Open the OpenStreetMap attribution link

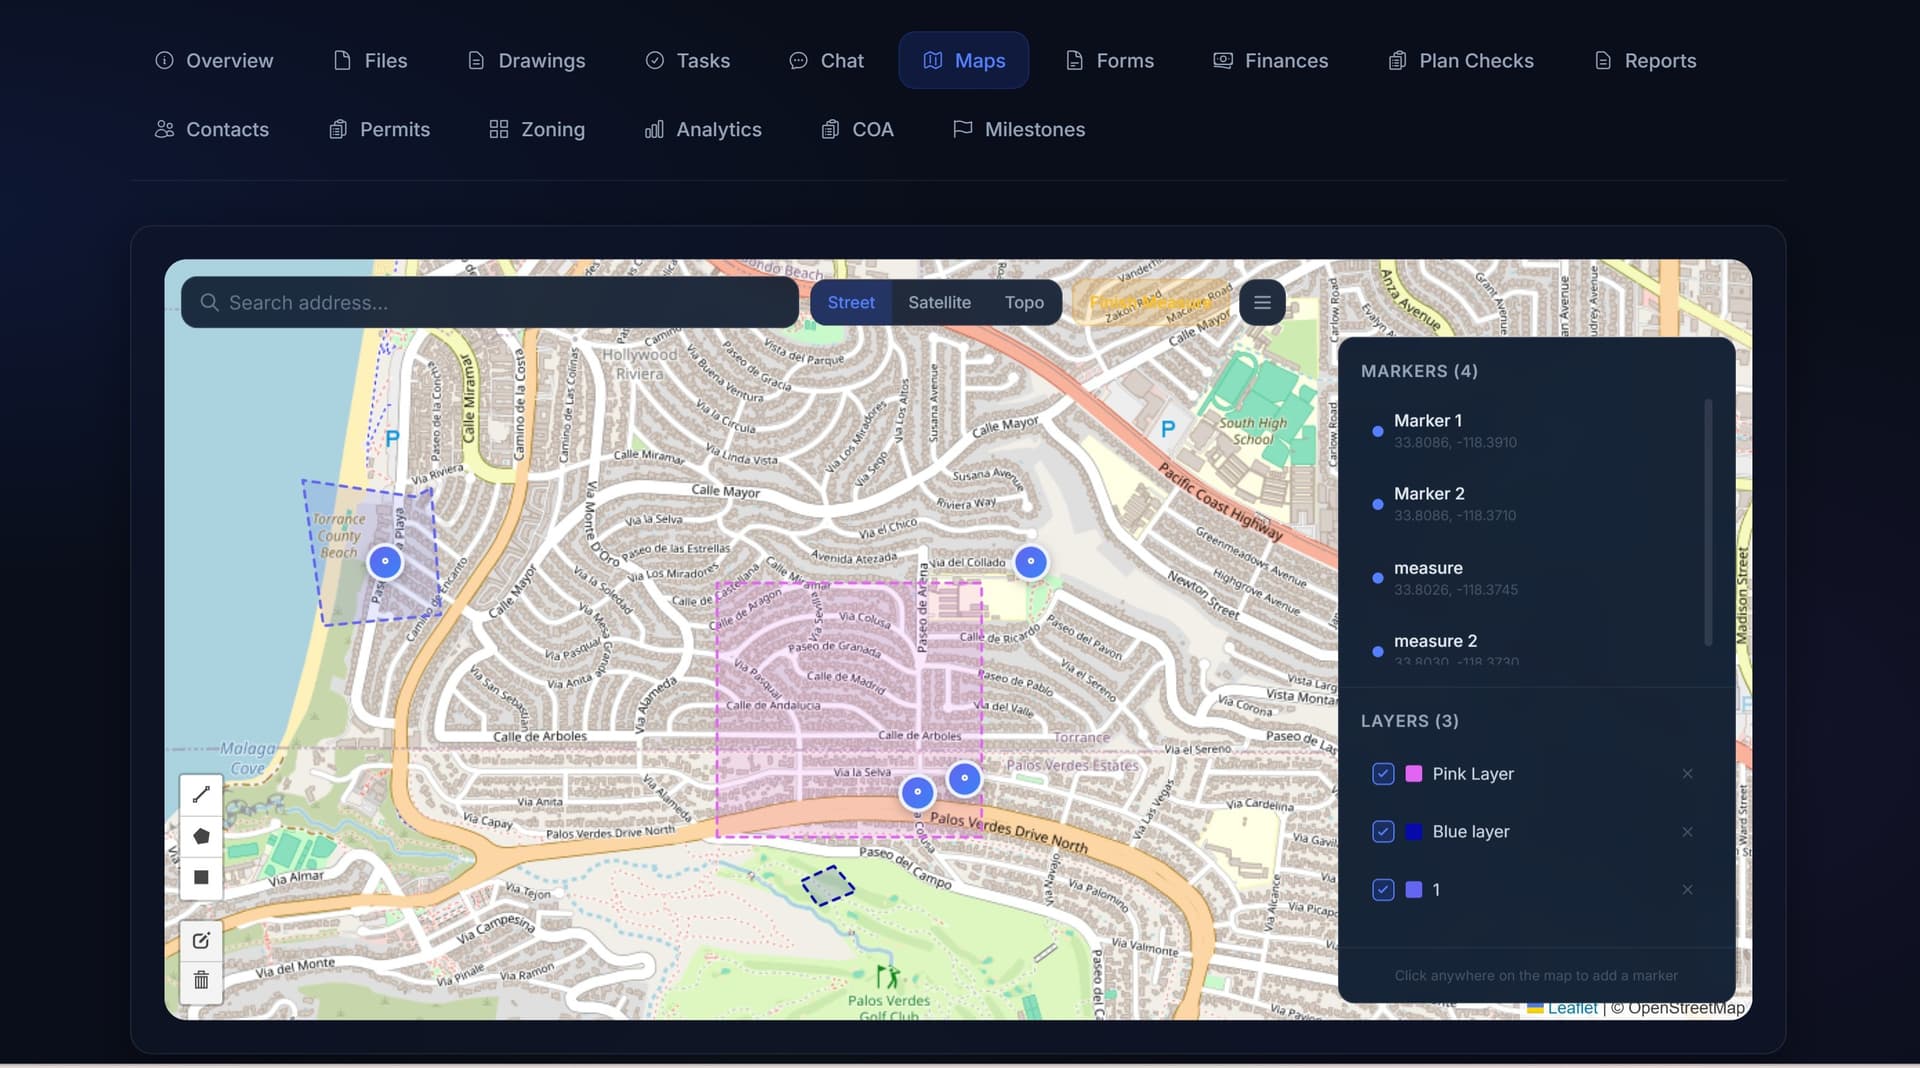click(x=1686, y=1008)
